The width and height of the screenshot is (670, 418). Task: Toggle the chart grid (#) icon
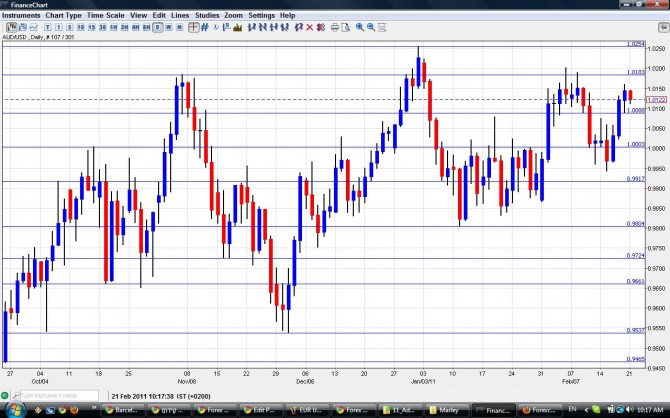pos(205,27)
